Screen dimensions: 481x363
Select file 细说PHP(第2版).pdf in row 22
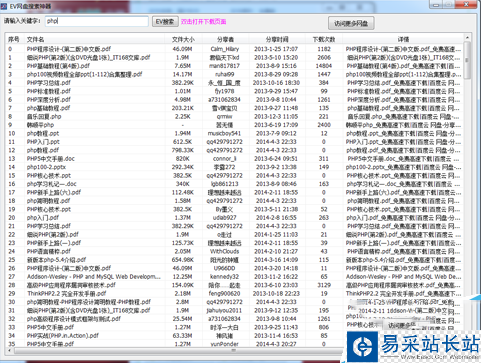point(53,234)
